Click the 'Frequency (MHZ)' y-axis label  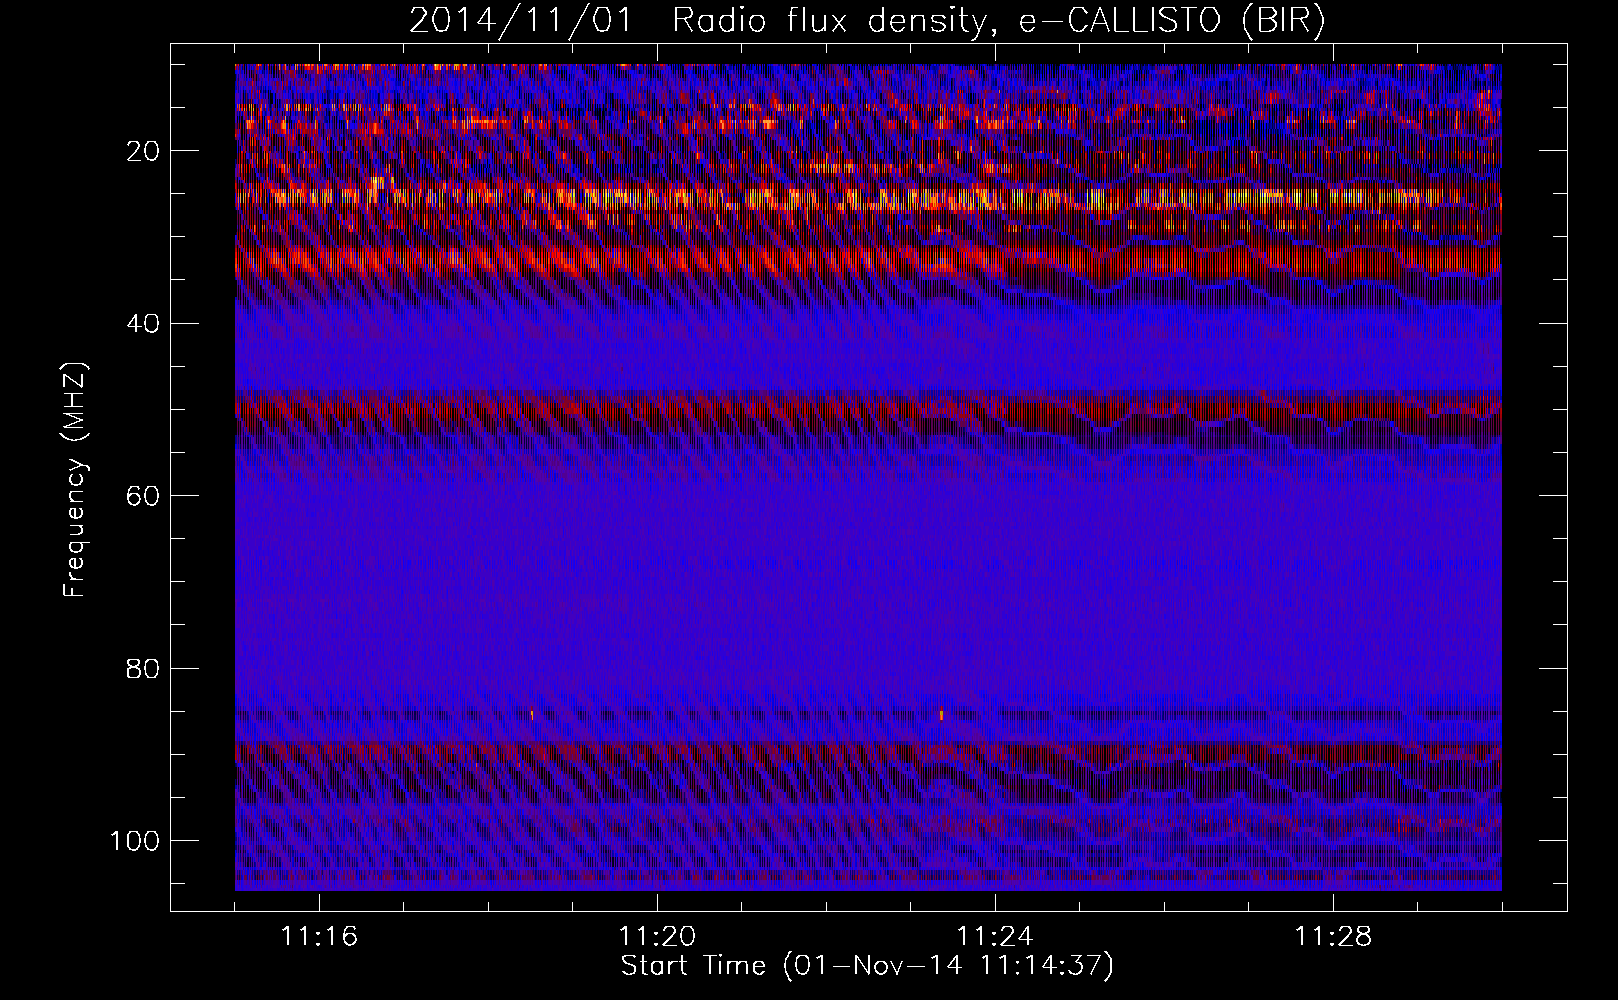(x=75, y=480)
